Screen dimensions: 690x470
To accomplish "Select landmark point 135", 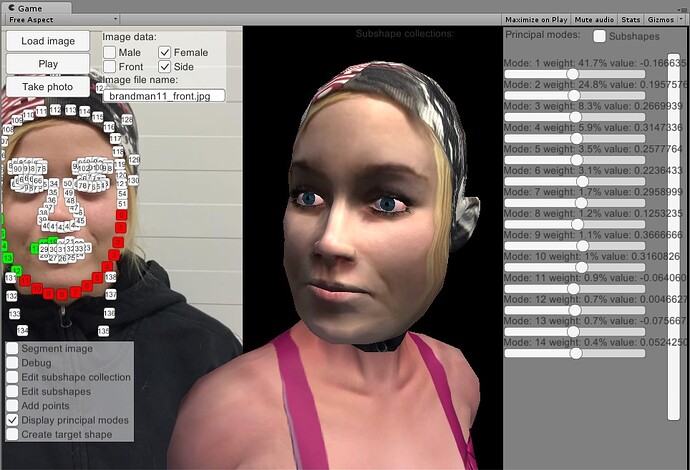I will 103,331.
